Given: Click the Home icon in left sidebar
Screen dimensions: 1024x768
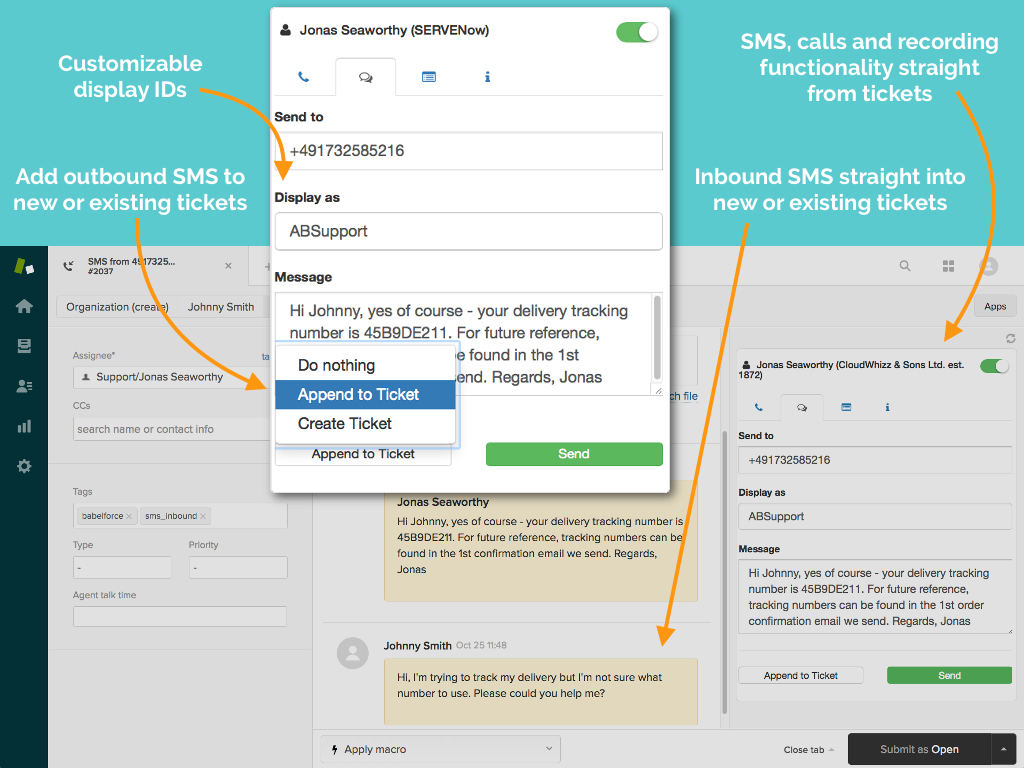Looking at the screenshot, I should coord(24,307).
